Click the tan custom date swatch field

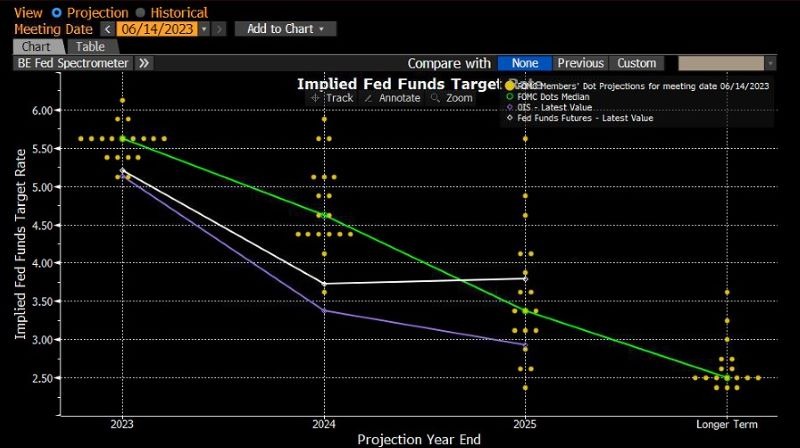[721, 63]
